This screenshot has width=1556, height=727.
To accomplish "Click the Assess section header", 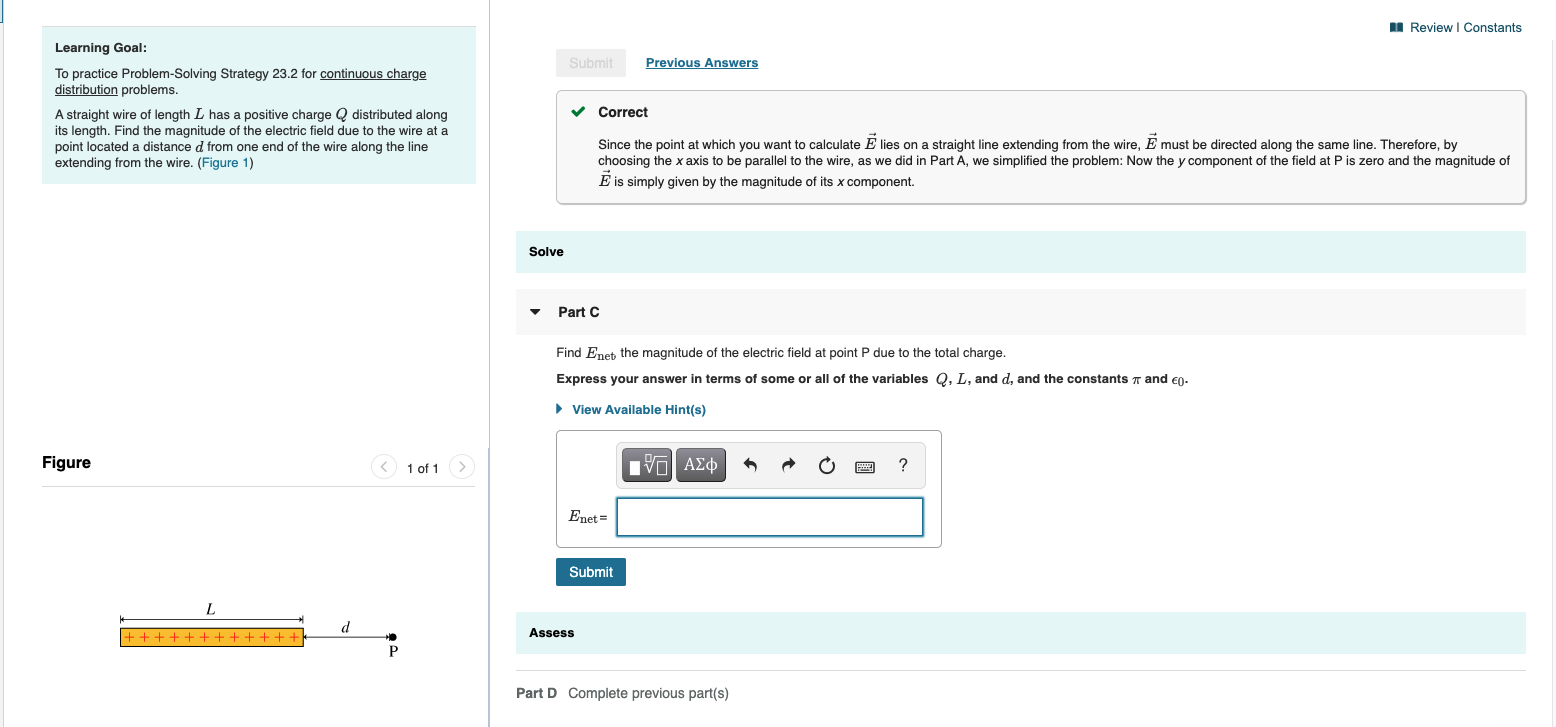I will (x=551, y=633).
